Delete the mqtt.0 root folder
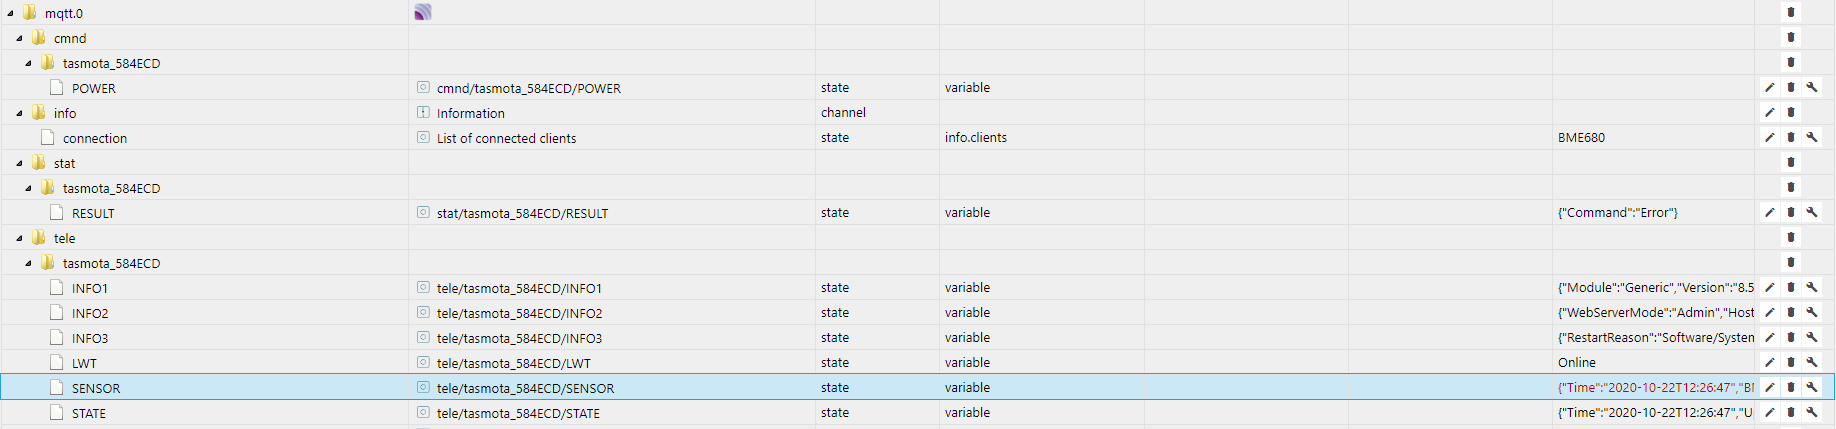 tap(1791, 13)
